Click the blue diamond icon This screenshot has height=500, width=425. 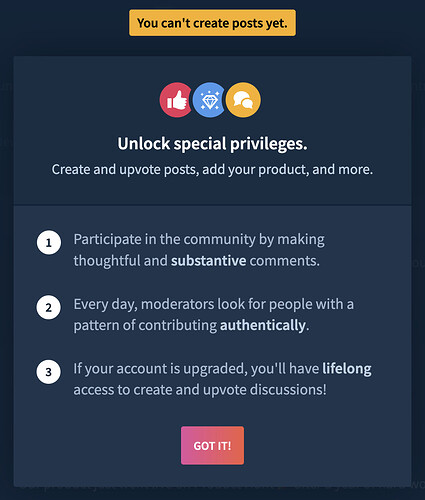210,100
